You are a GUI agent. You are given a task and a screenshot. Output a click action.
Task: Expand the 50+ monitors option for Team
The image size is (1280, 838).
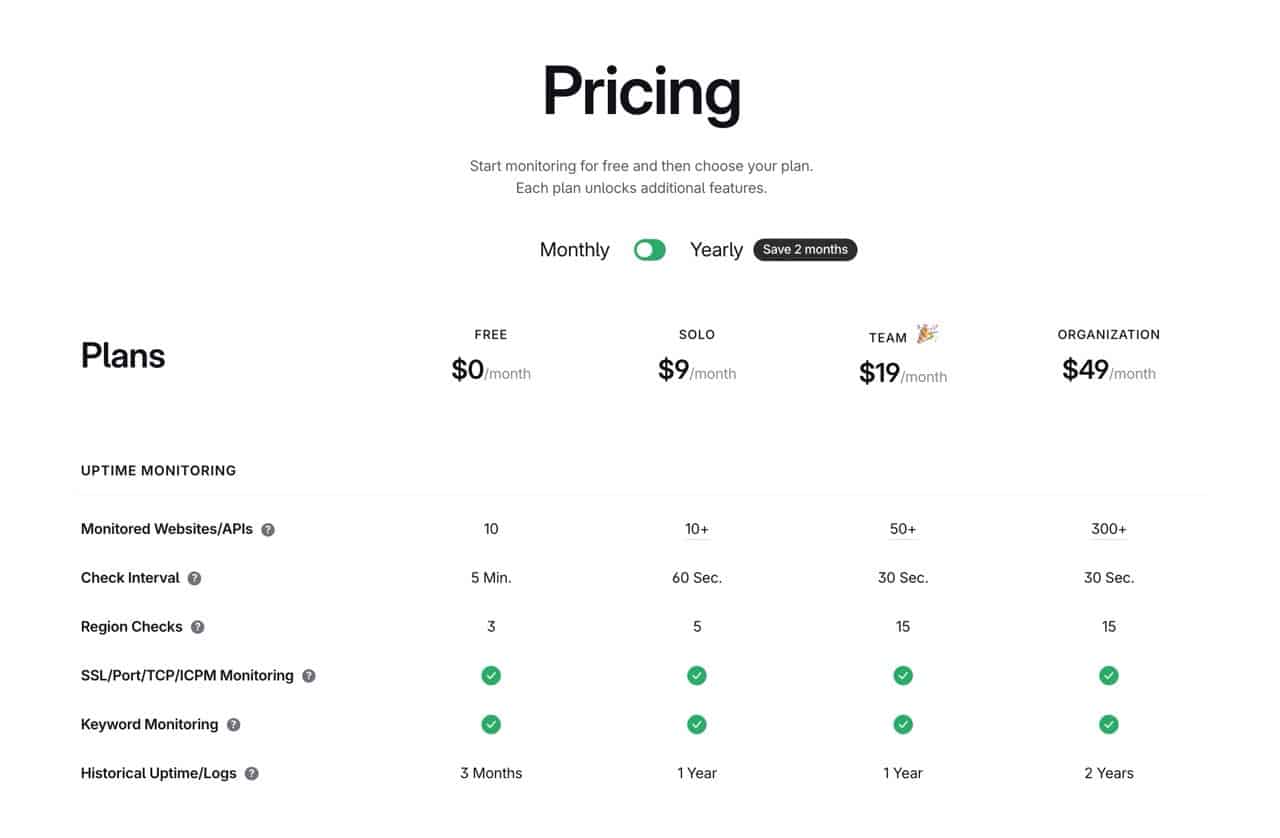pyautogui.click(x=903, y=529)
